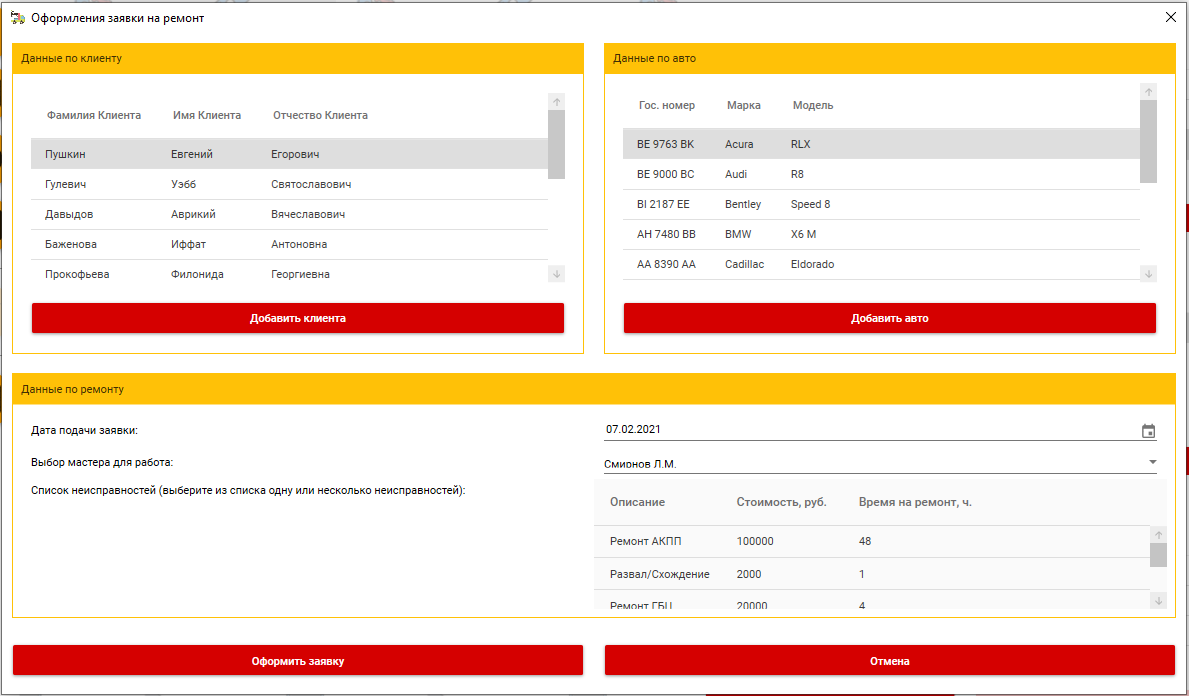Click the faults list scroll up arrow
Screen dimensions: 1189x696
[1159, 535]
